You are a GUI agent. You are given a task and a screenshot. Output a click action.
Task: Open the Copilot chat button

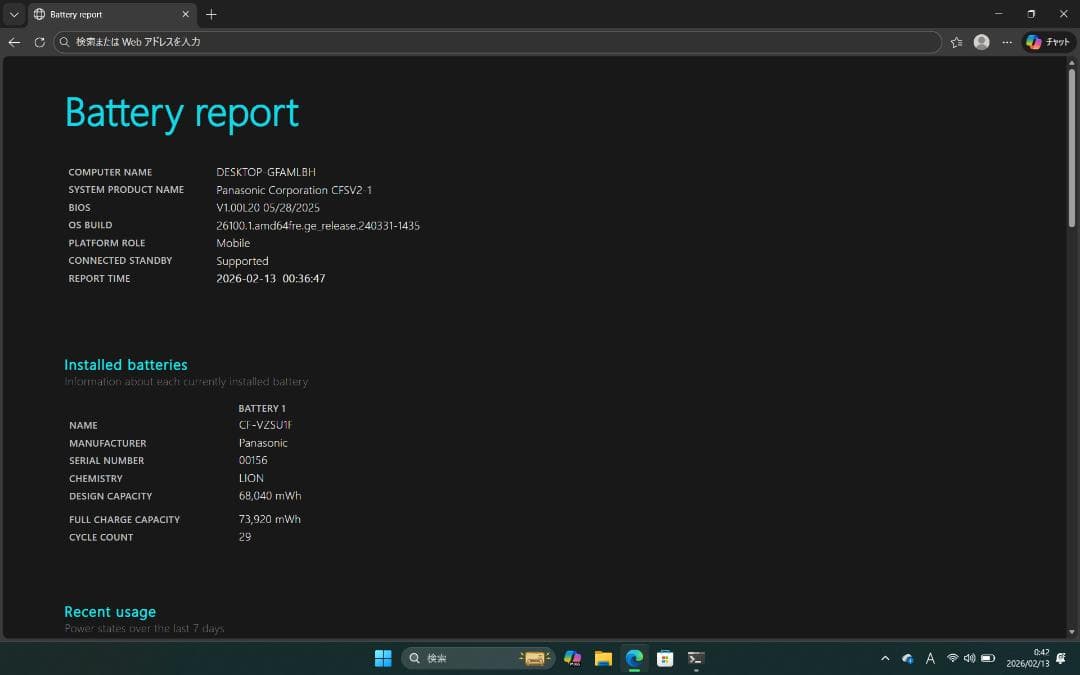pyautogui.click(x=1047, y=42)
